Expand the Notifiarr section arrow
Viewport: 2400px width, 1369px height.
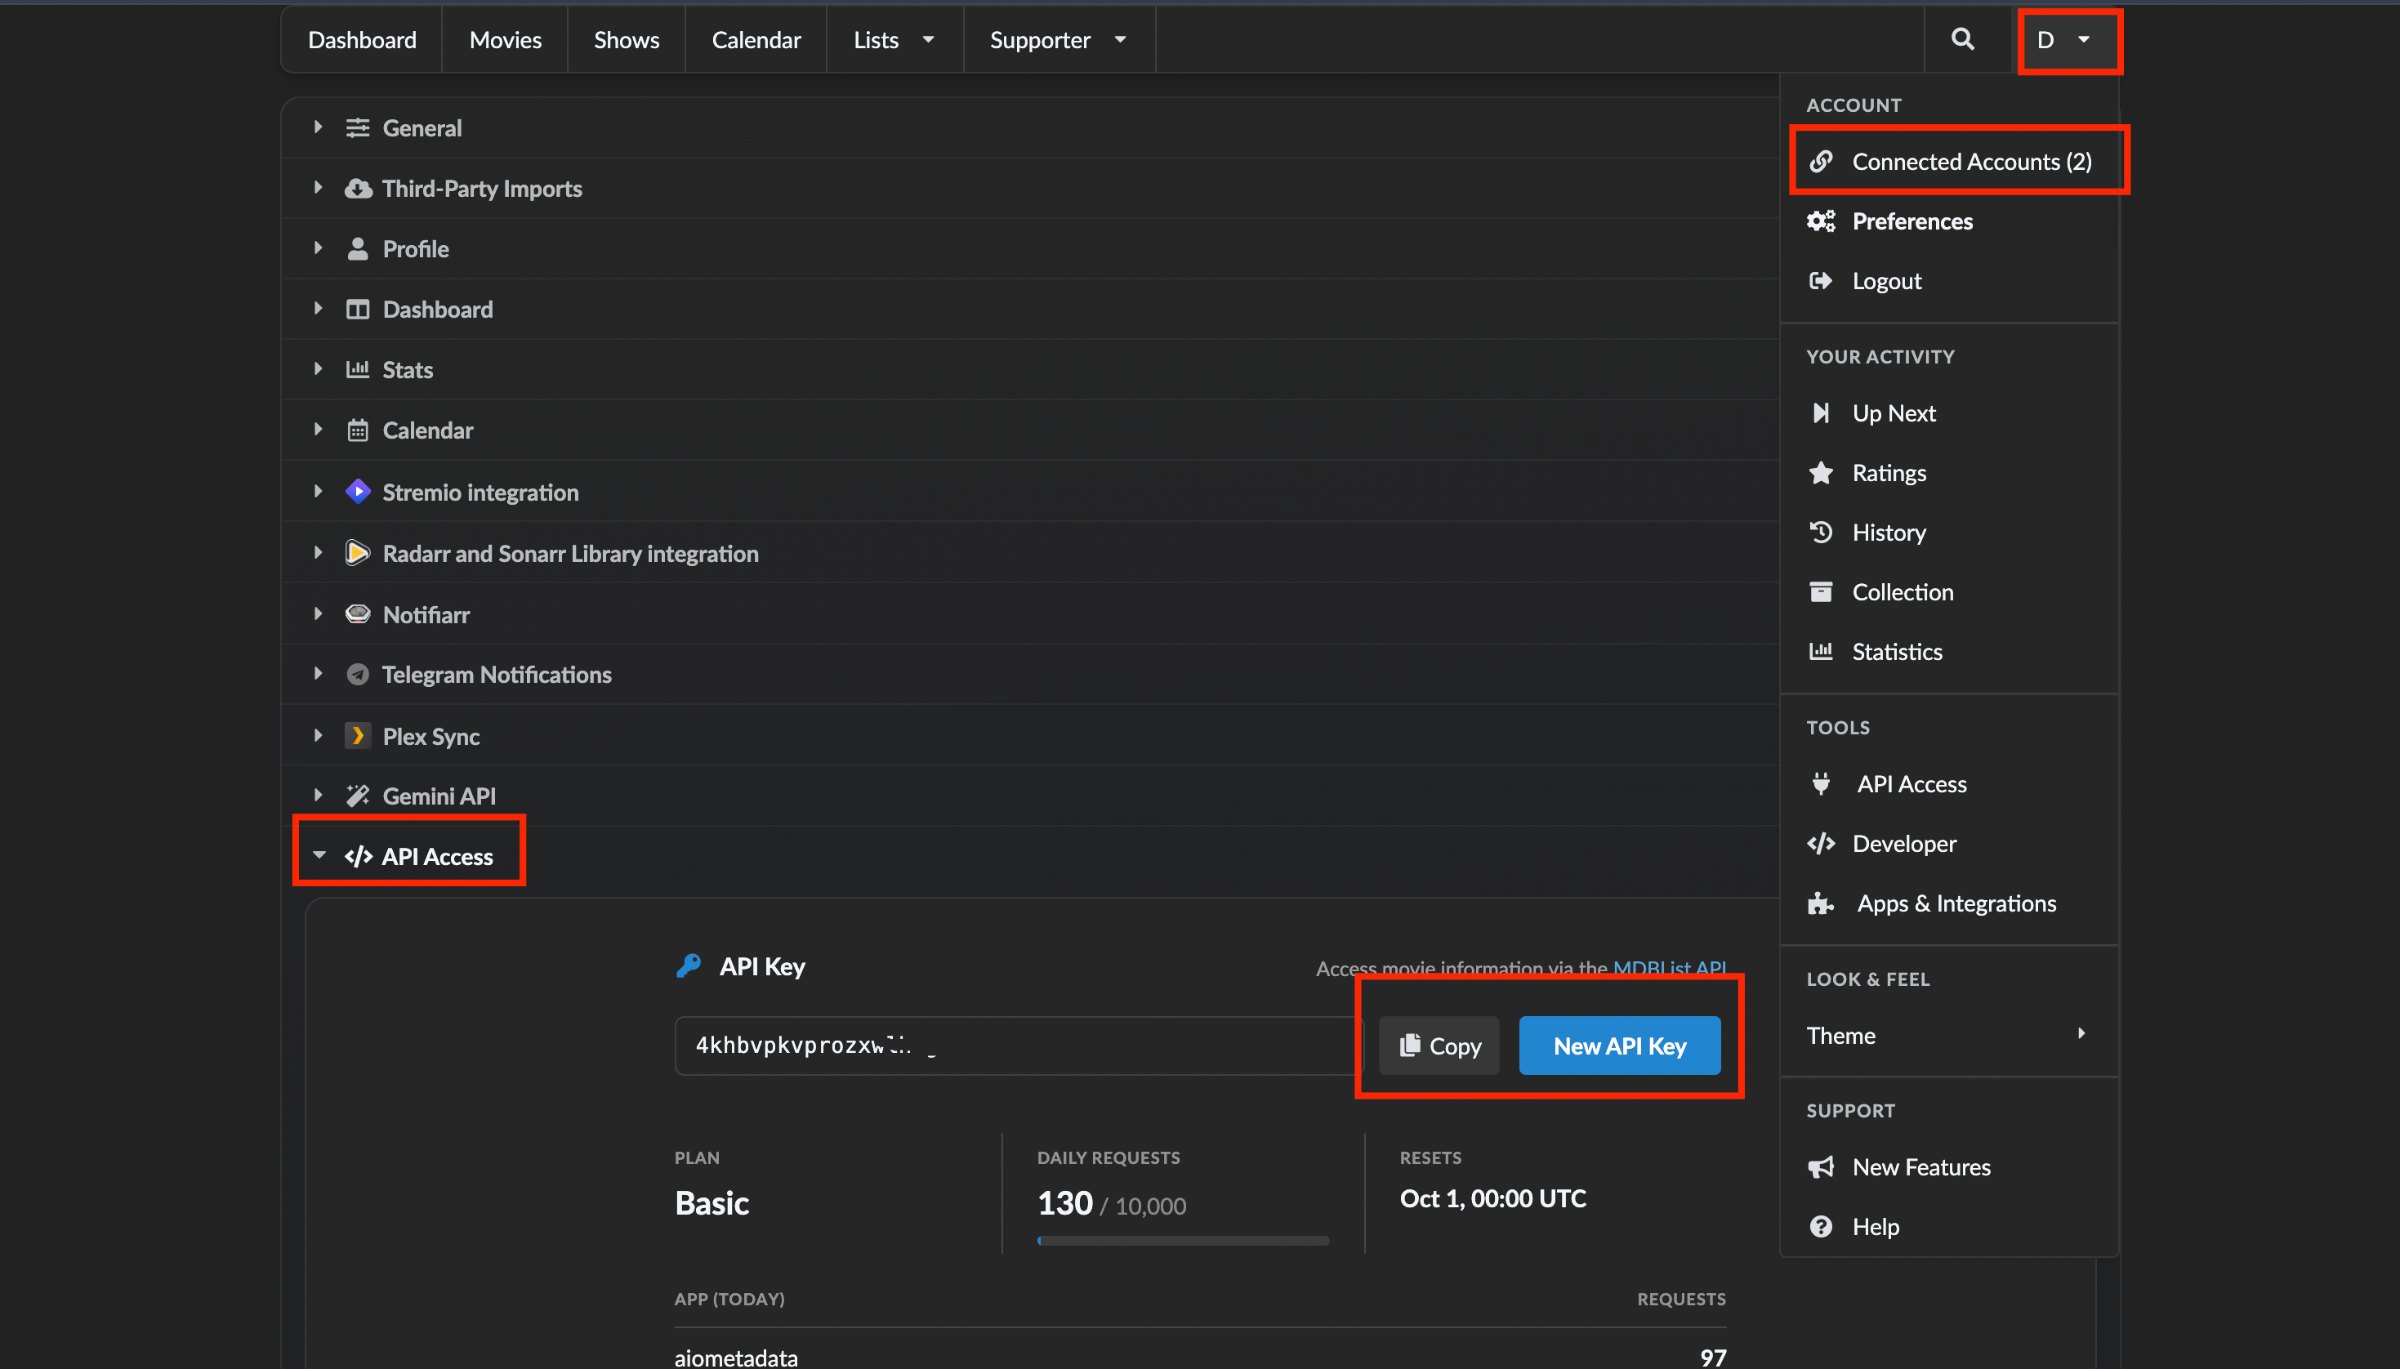click(x=318, y=613)
